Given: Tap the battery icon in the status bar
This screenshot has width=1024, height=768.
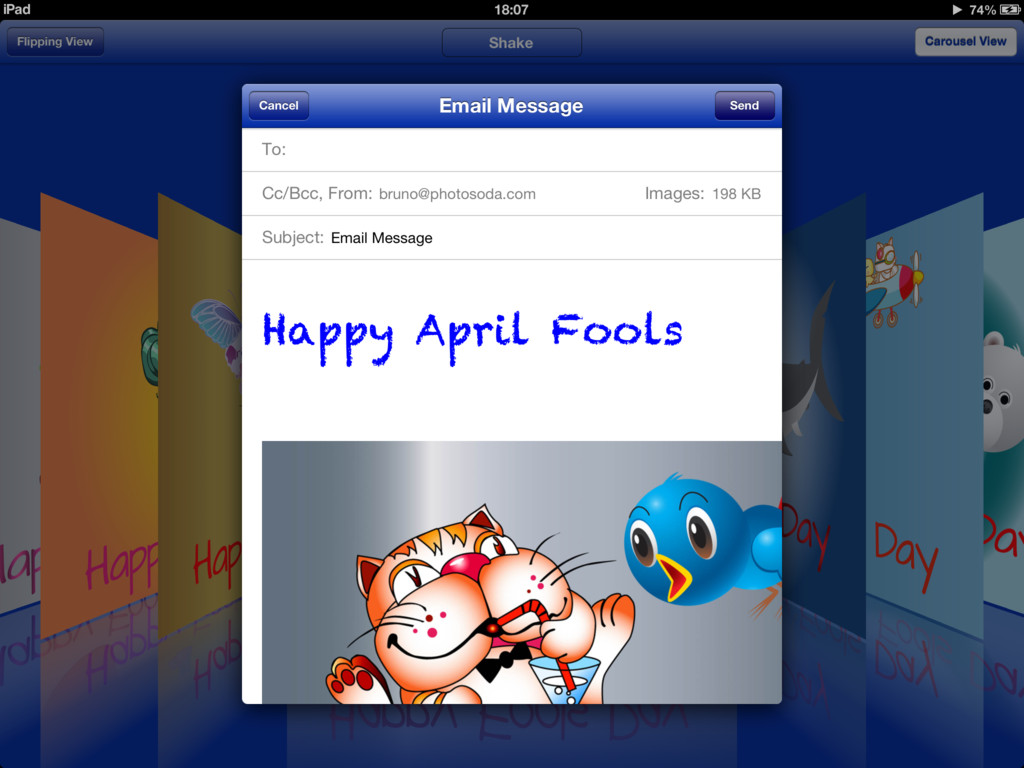Looking at the screenshot, I should (1010, 10).
